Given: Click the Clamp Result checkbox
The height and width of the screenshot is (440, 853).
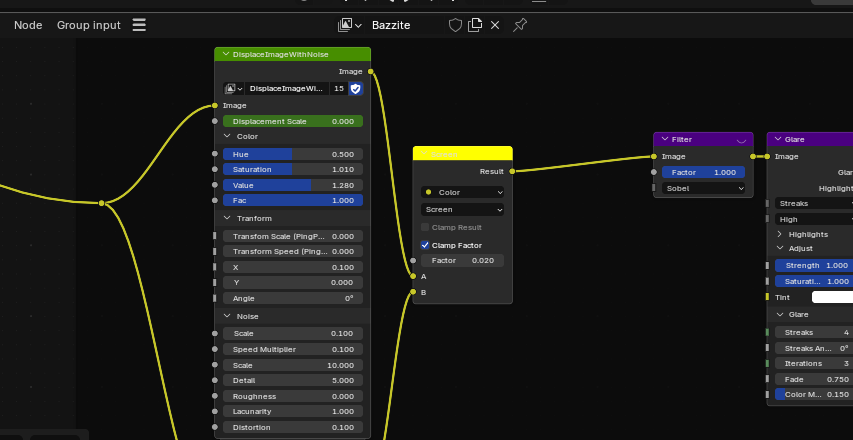Looking at the screenshot, I should tap(425, 227).
